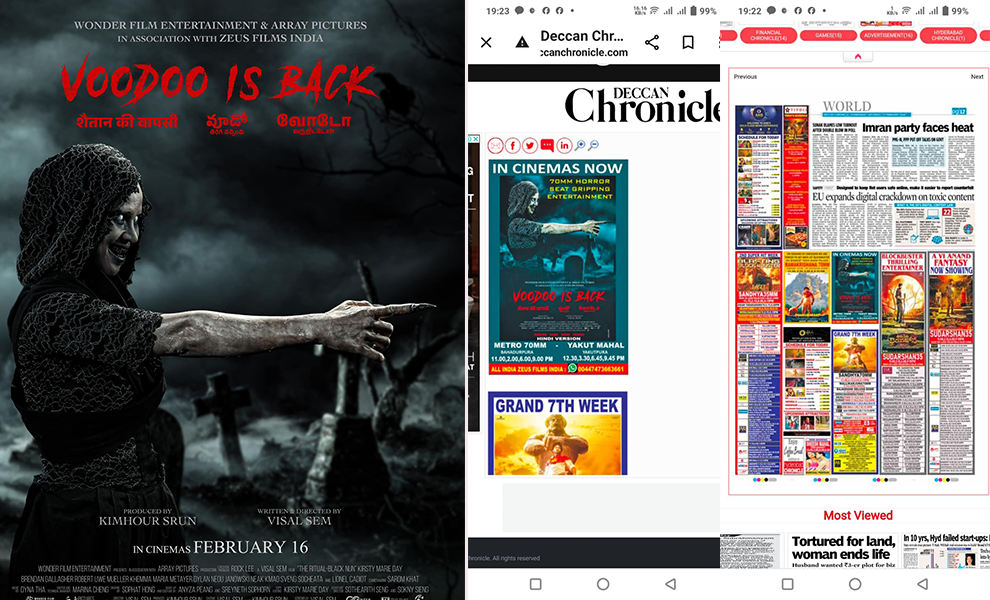Bookmark the Deccan Chronicle page
The width and height of the screenshot is (990, 600).
[x=688, y=42]
